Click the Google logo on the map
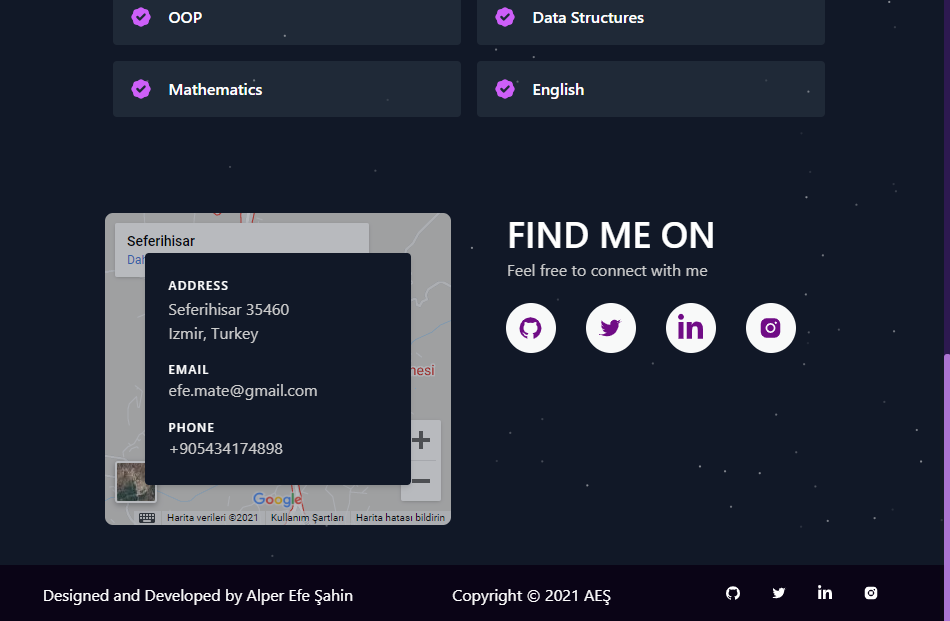950x621 pixels. [x=278, y=500]
